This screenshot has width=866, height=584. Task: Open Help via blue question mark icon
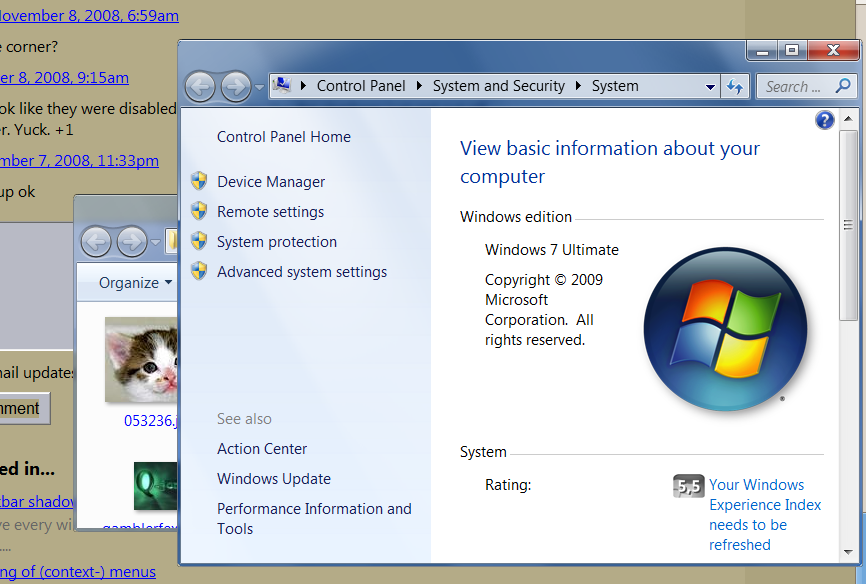click(825, 120)
